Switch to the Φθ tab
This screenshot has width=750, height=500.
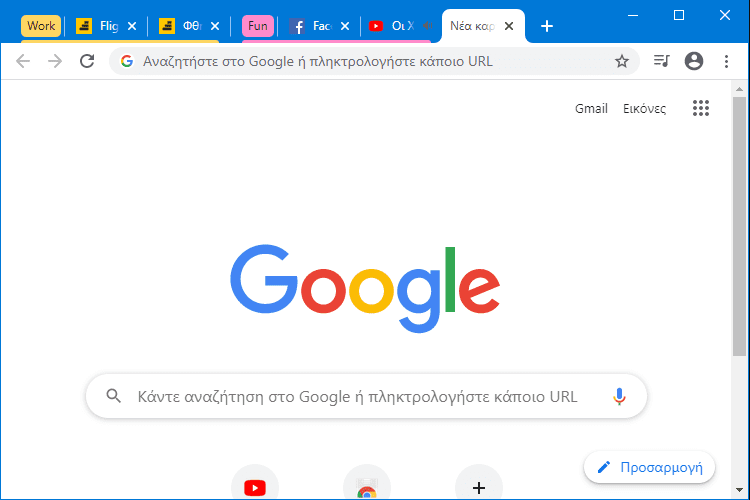point(182,26)
